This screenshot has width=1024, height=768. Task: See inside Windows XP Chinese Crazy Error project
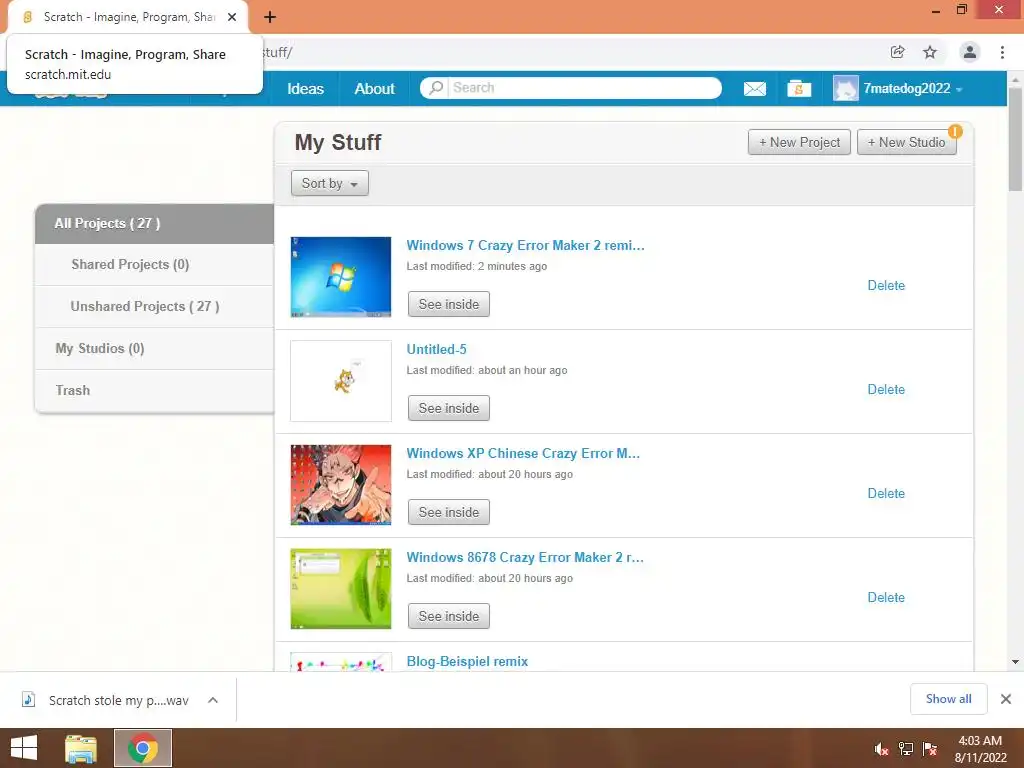coord(449,512)
